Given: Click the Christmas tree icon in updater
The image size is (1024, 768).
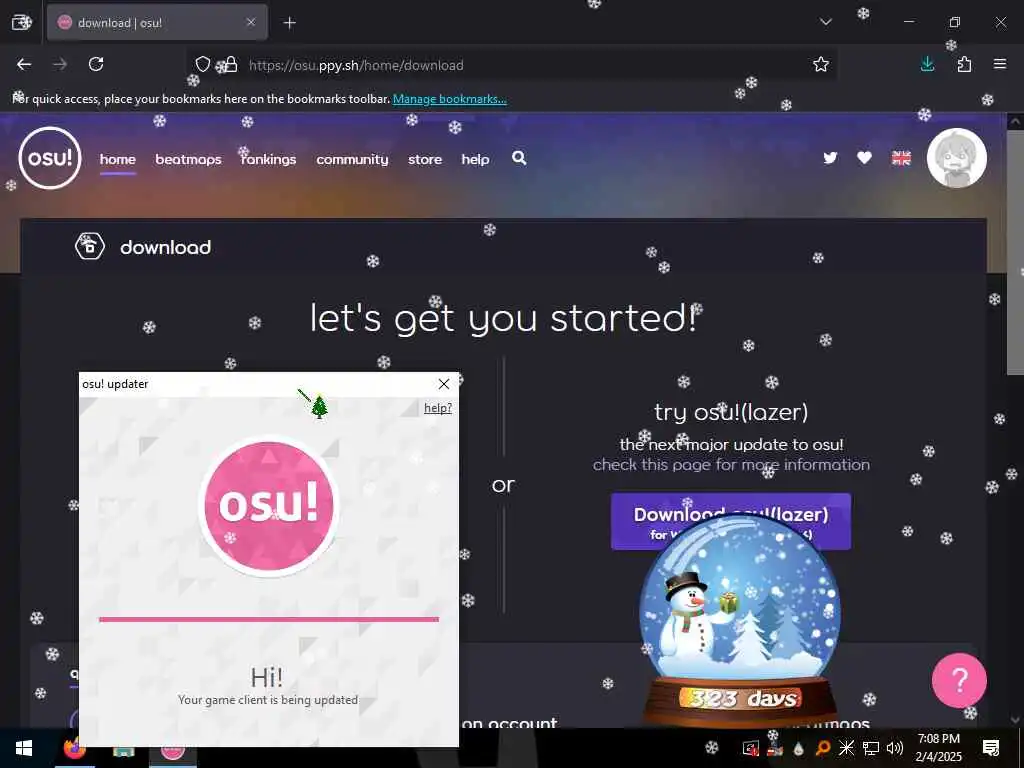Looking at the screenshot, I should (319, 406).
